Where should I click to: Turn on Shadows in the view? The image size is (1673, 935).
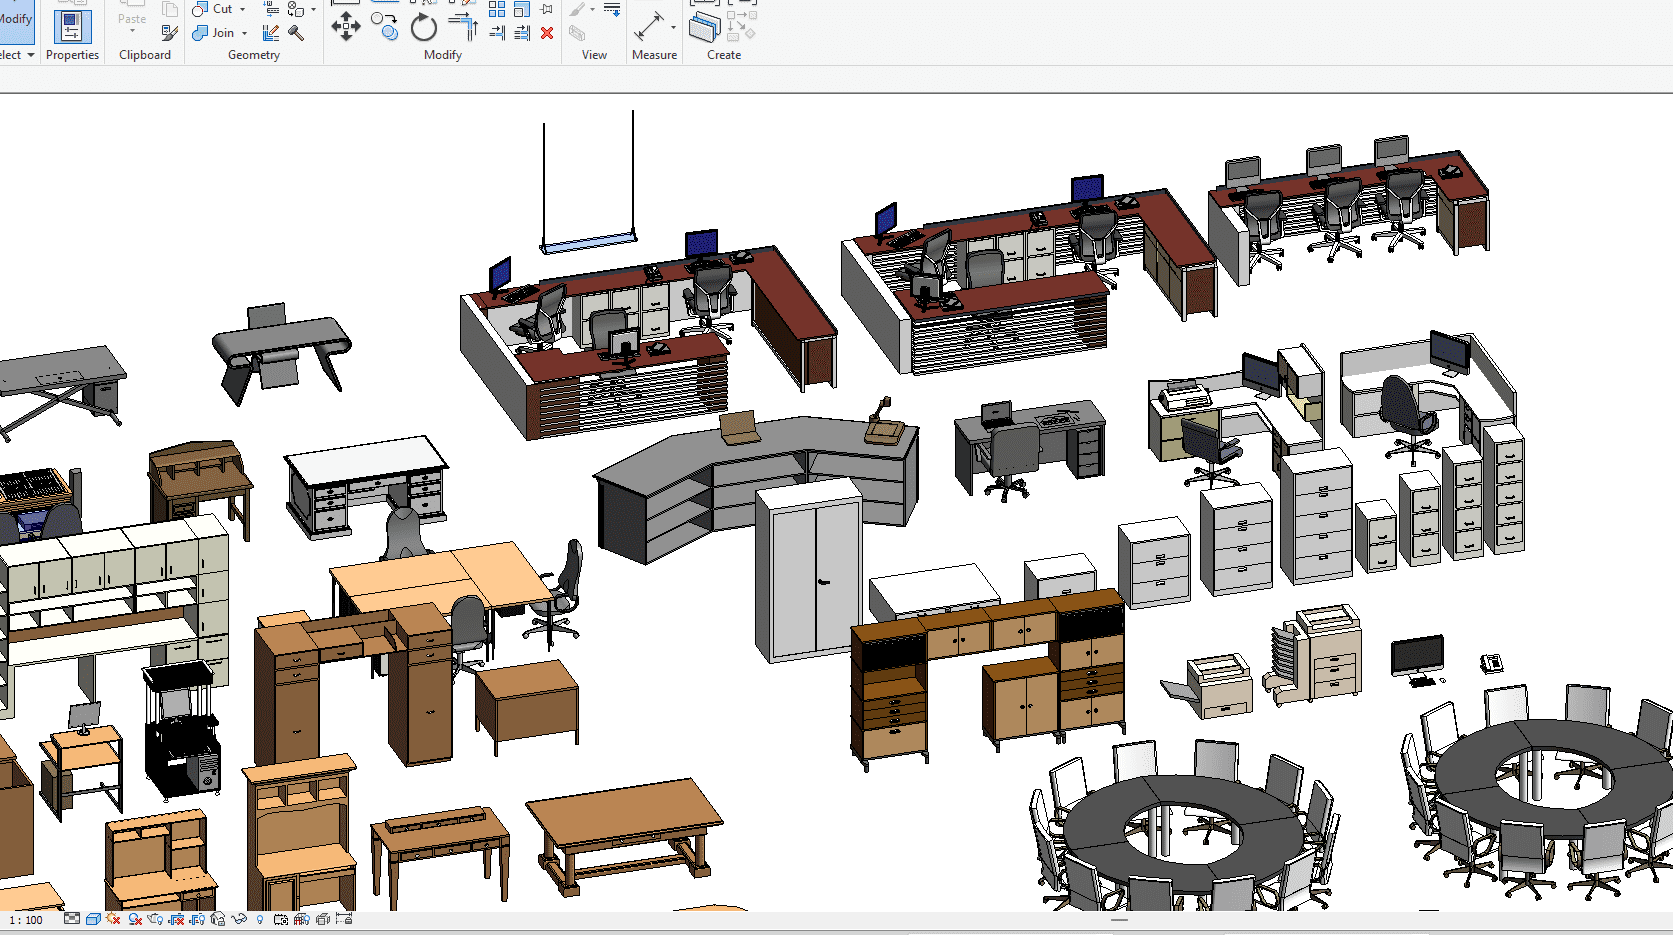click(135, 919)
